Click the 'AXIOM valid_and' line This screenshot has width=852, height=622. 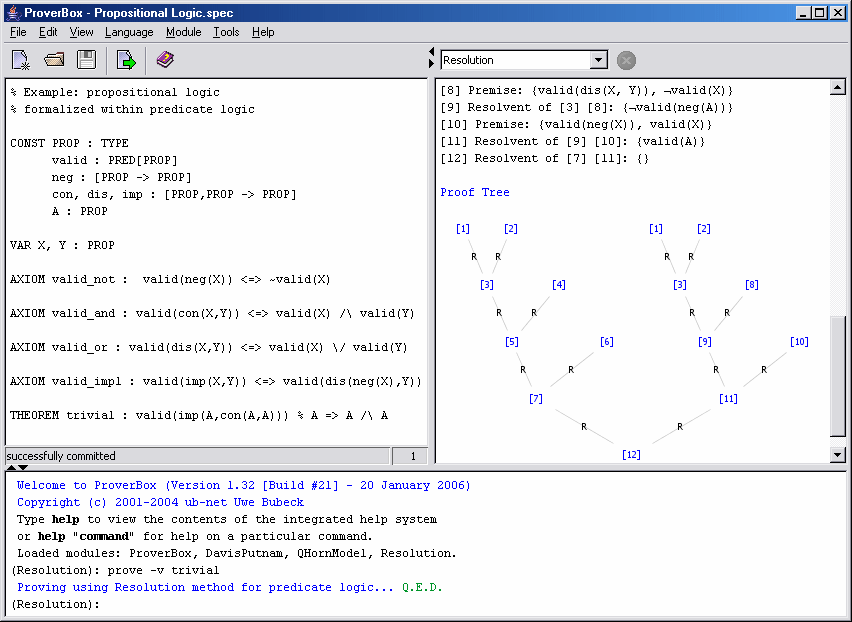[x=212, y=313]
